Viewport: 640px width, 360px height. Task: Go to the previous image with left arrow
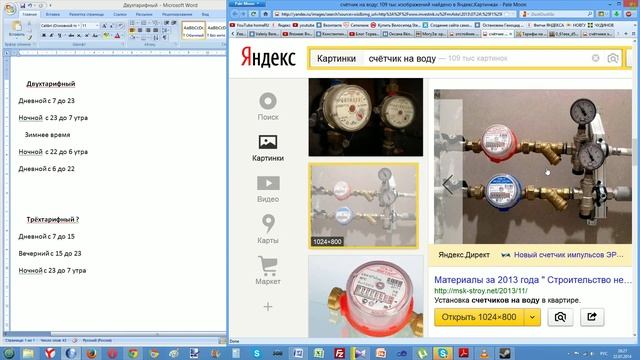(448, 184)
